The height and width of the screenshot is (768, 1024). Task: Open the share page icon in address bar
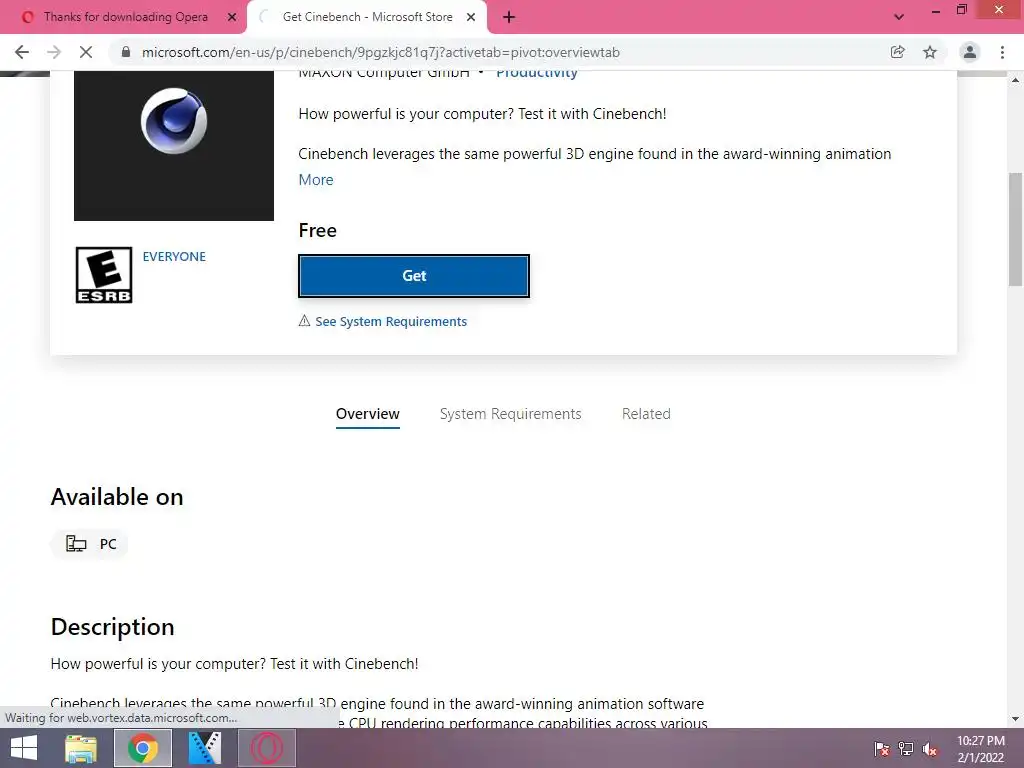coord(898,52)
